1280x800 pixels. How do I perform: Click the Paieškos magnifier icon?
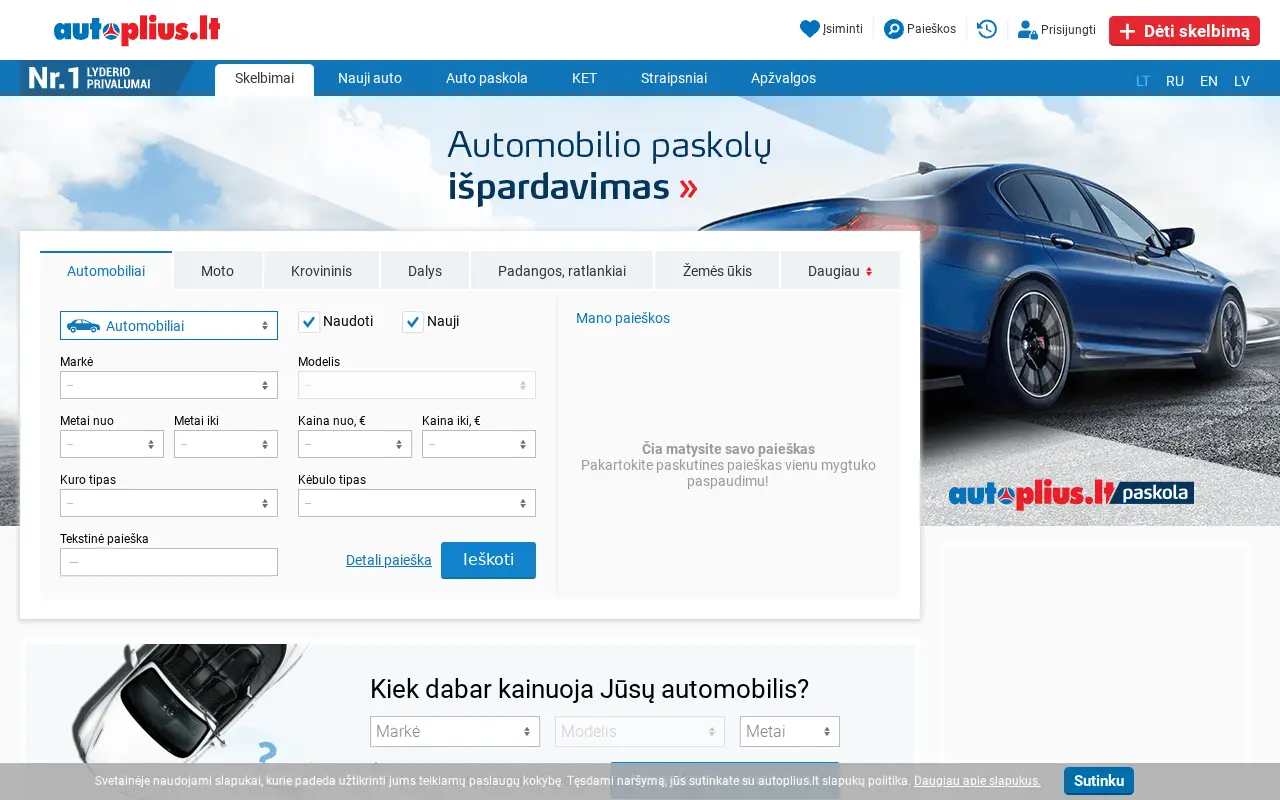(x=894, y=29)
